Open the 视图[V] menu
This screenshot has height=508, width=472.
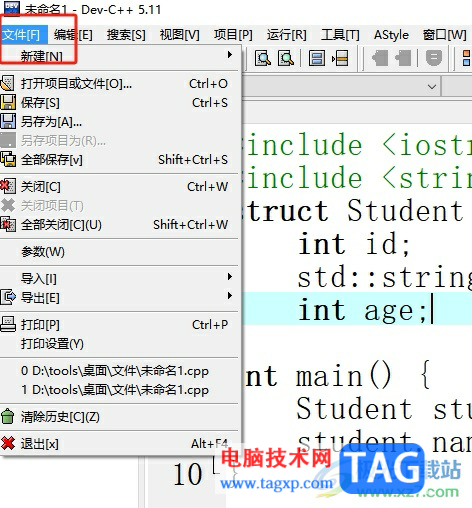click(x=179, y=35)
